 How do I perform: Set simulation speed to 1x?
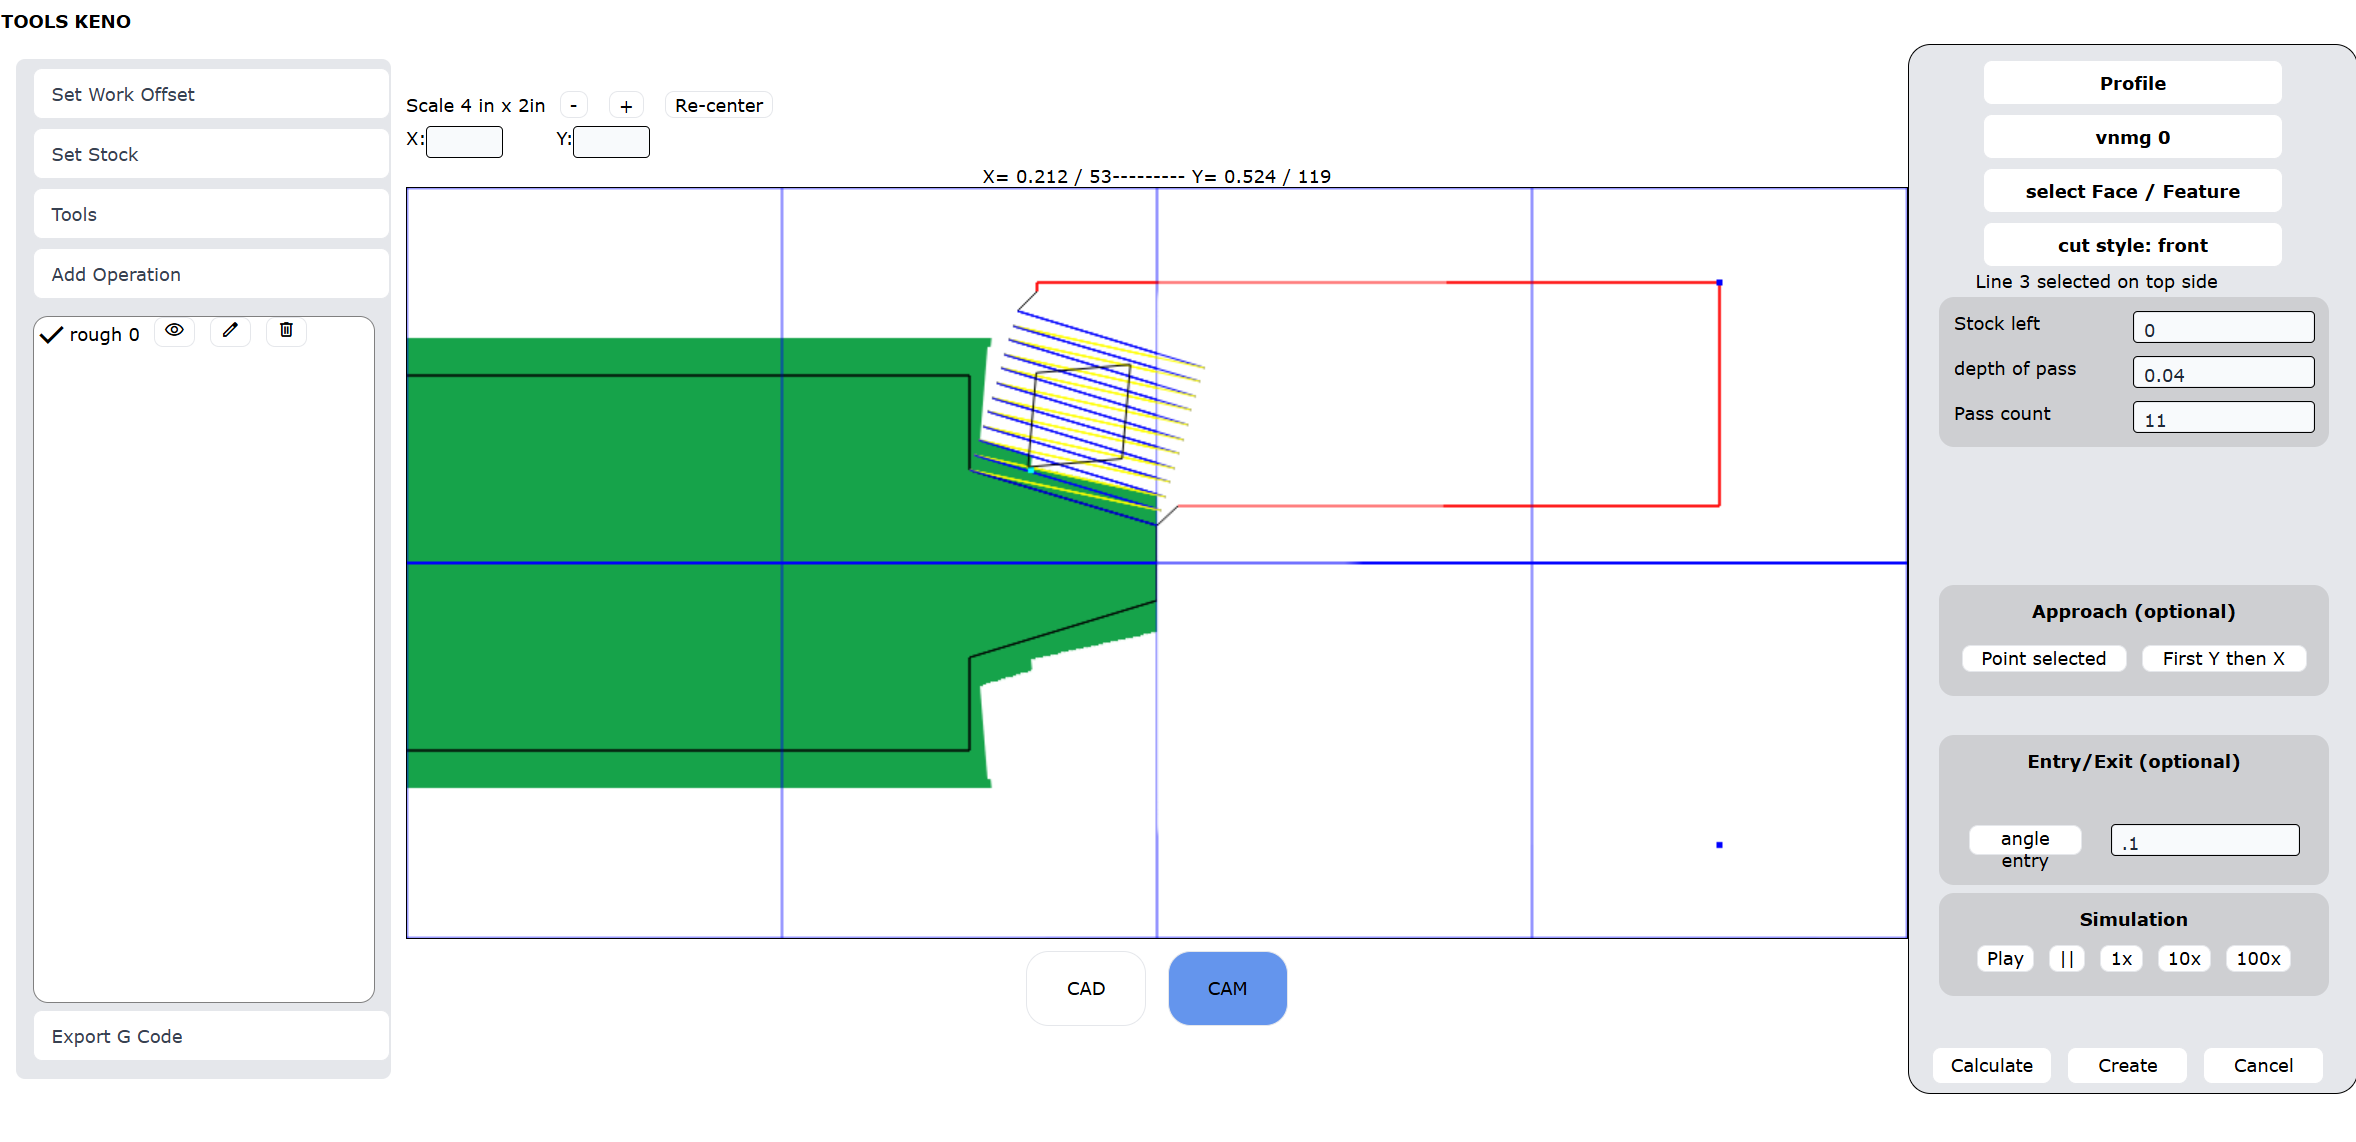tap(2120, 958)
